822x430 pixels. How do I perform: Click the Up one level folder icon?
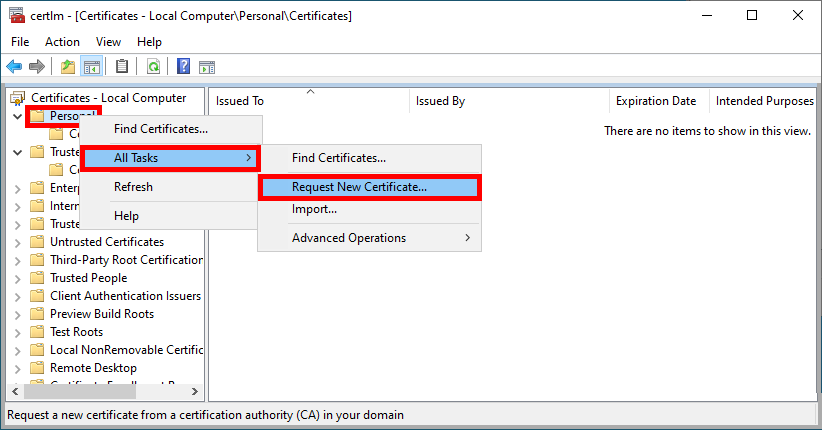pyautogui.click(x=67, y=67)
